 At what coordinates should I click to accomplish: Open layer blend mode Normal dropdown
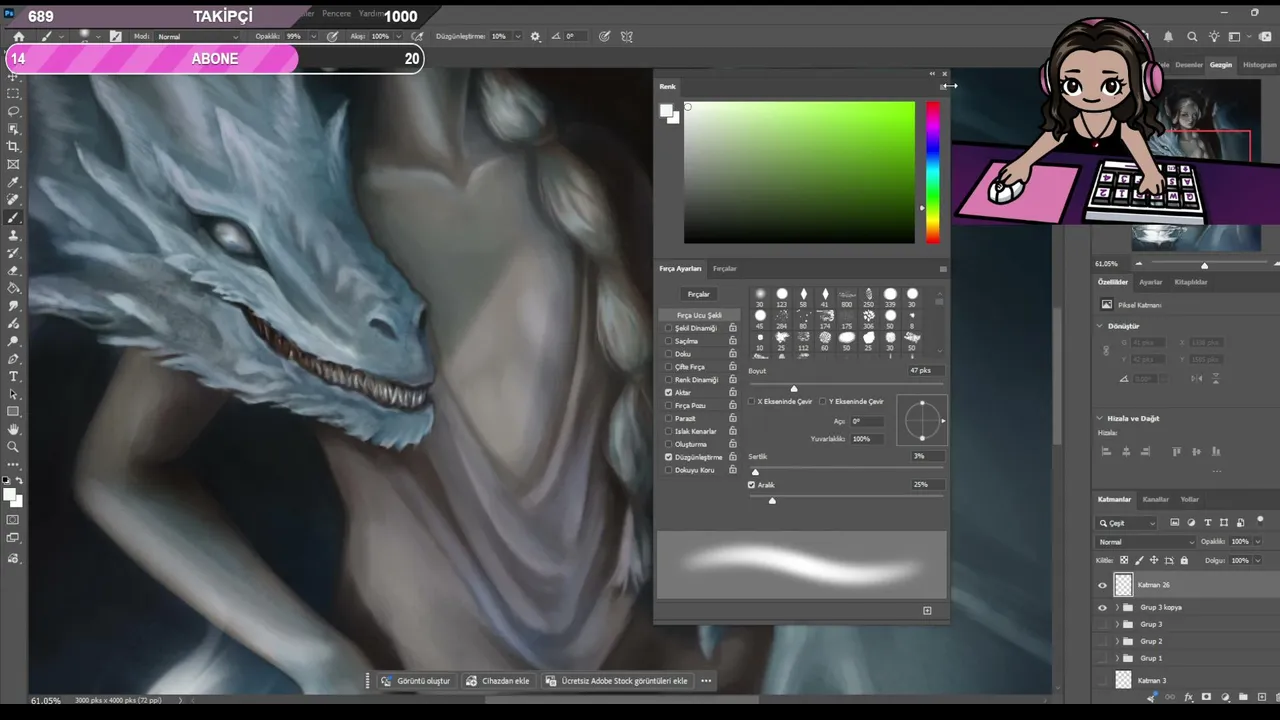[1146, 542]
